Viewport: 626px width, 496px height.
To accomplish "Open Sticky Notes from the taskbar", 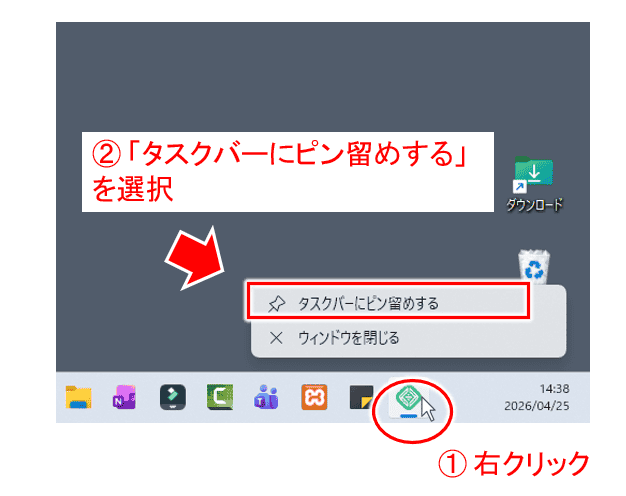I will click(x=360, y=397).
